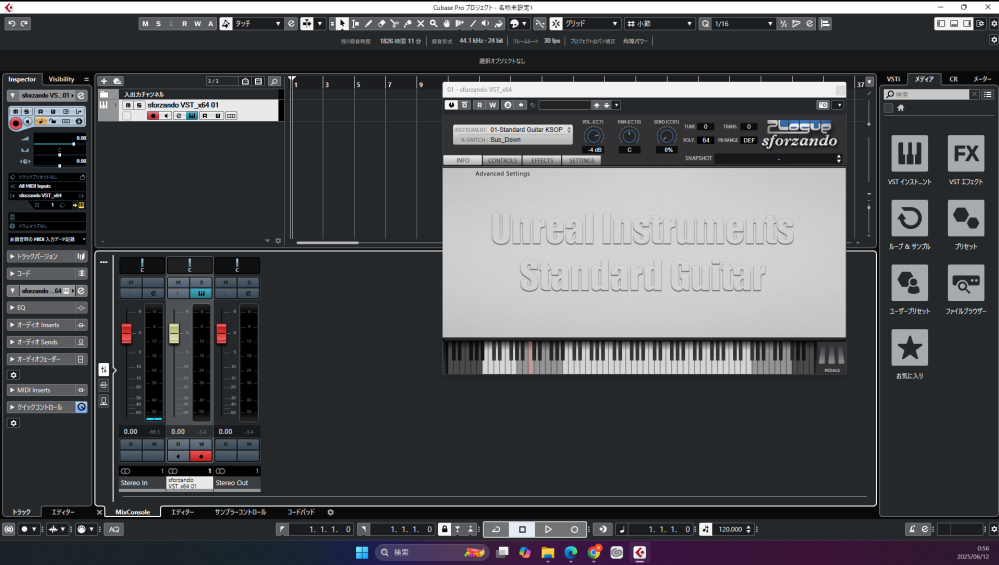This screenshot has width=999, height=565.
Task: Open VST Instruments media tile
Action: click(x=909, y=154)
